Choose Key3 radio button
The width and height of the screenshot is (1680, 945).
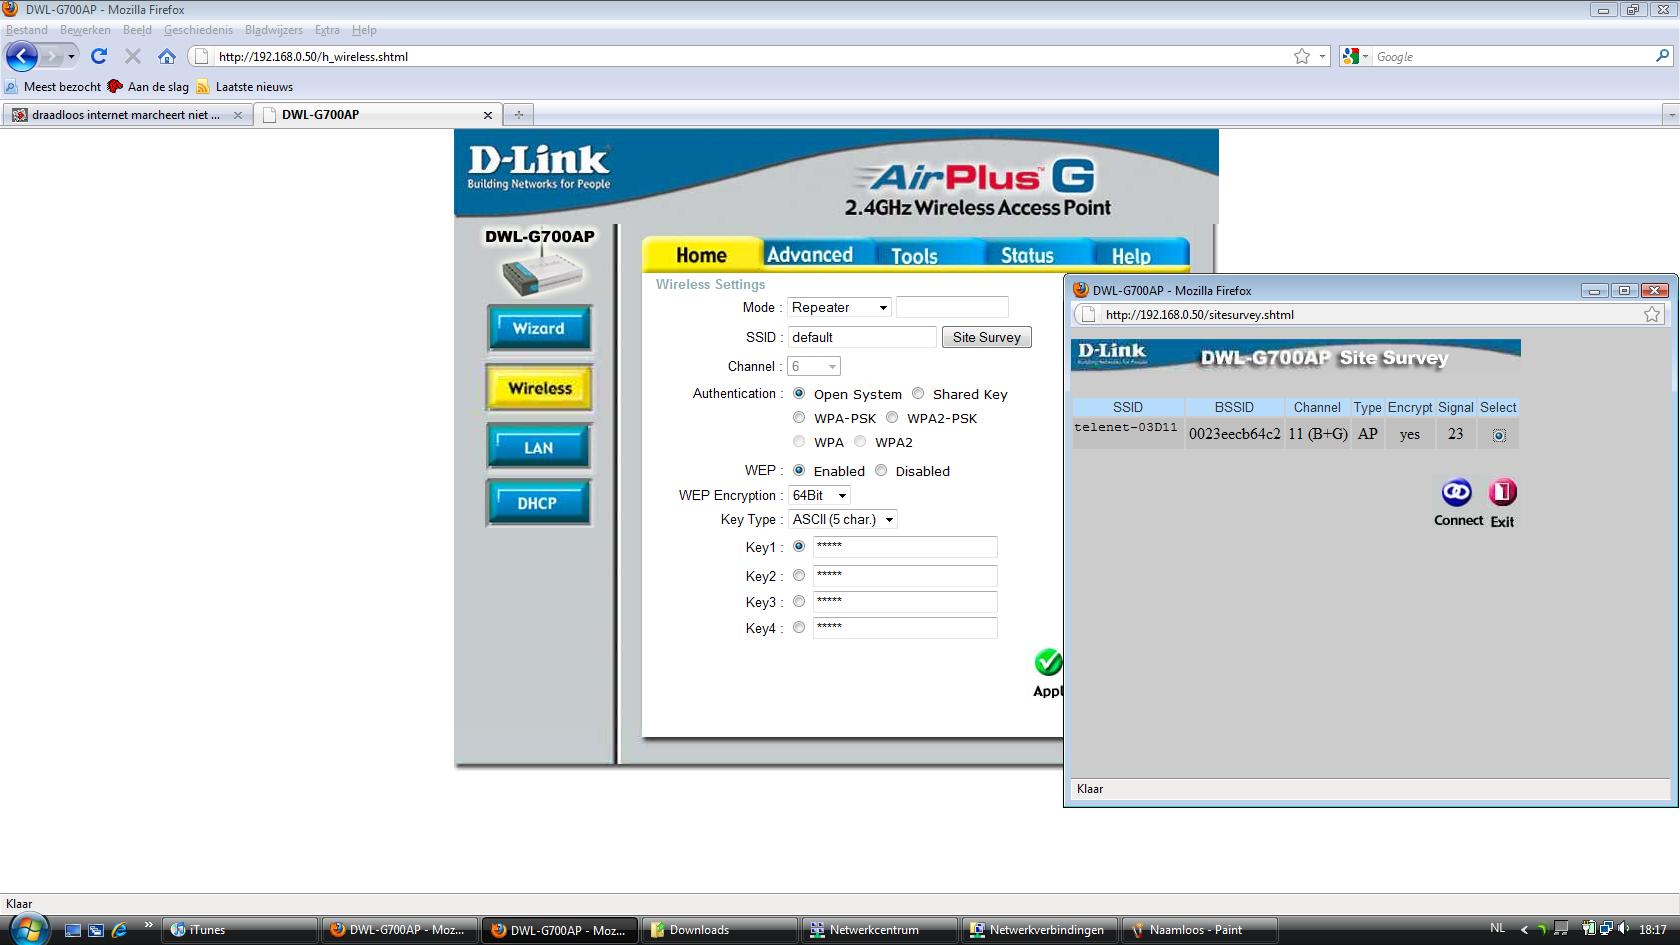pyautogui.click(x=799, y=601)
